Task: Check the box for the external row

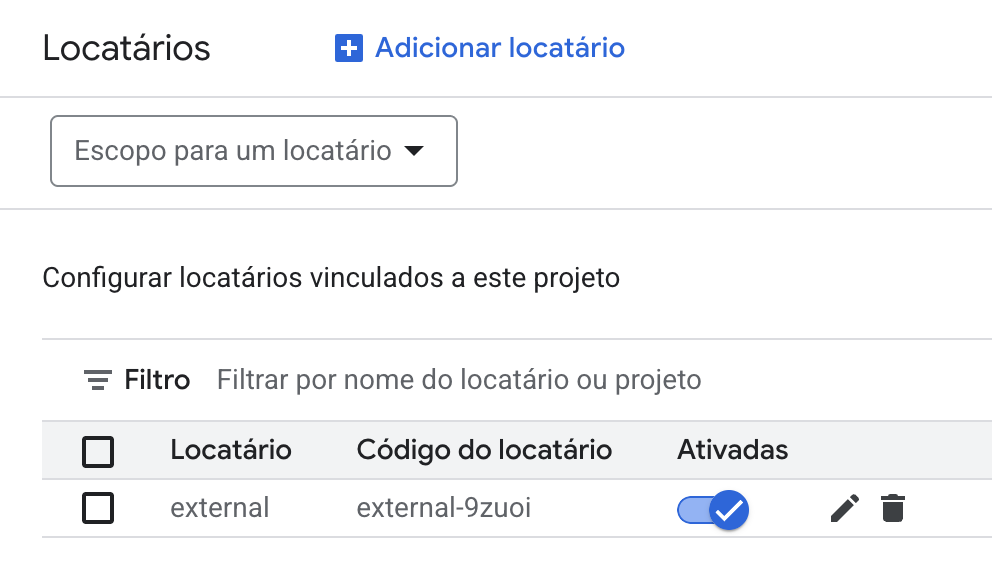Action: coord(98,509)
